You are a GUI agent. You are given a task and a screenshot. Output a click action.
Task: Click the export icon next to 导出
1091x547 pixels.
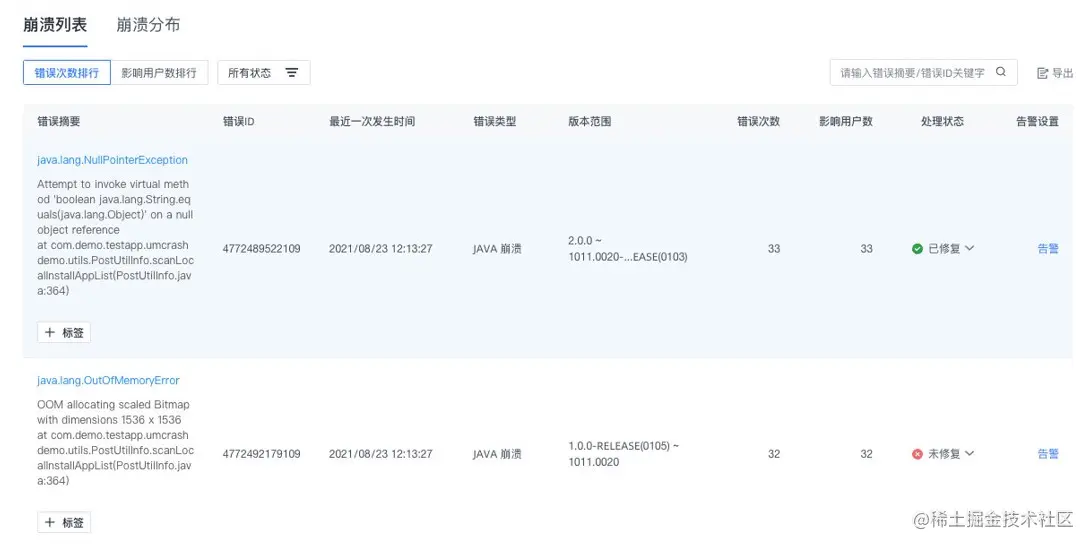1042,73
